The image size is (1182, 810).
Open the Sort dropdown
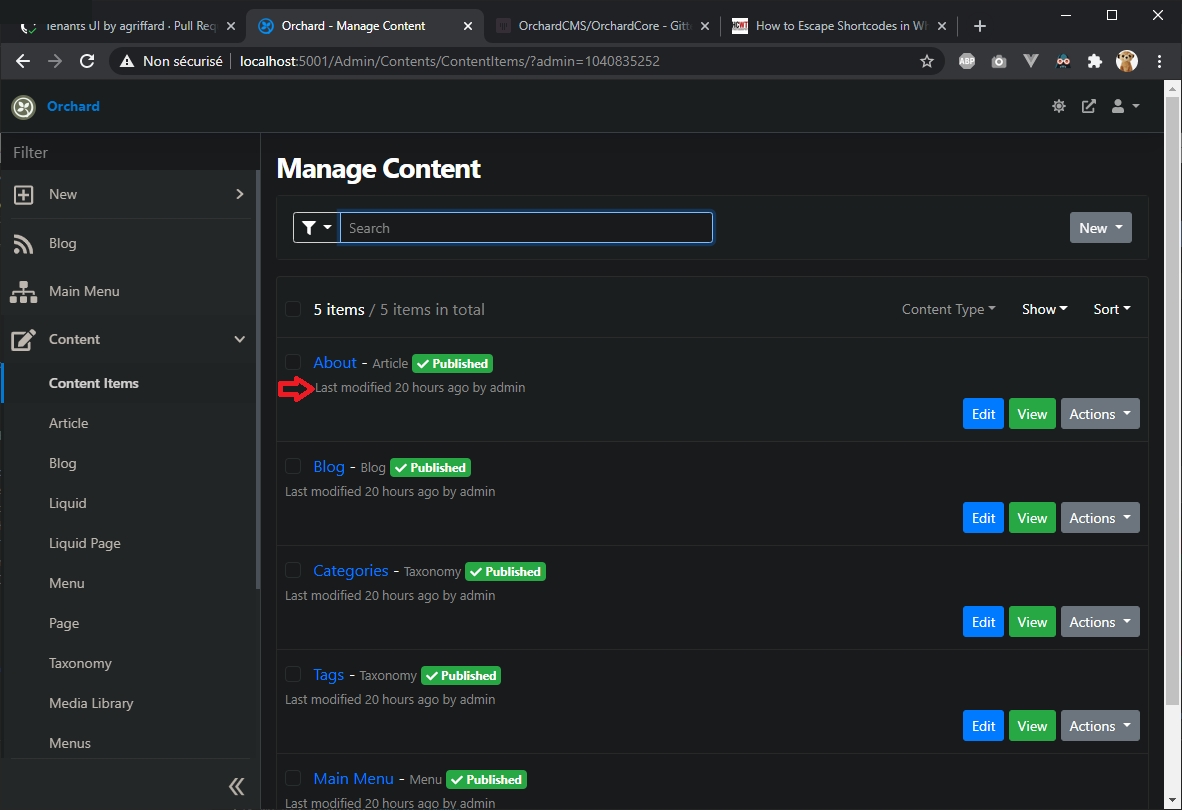(x=1111, y=309)
